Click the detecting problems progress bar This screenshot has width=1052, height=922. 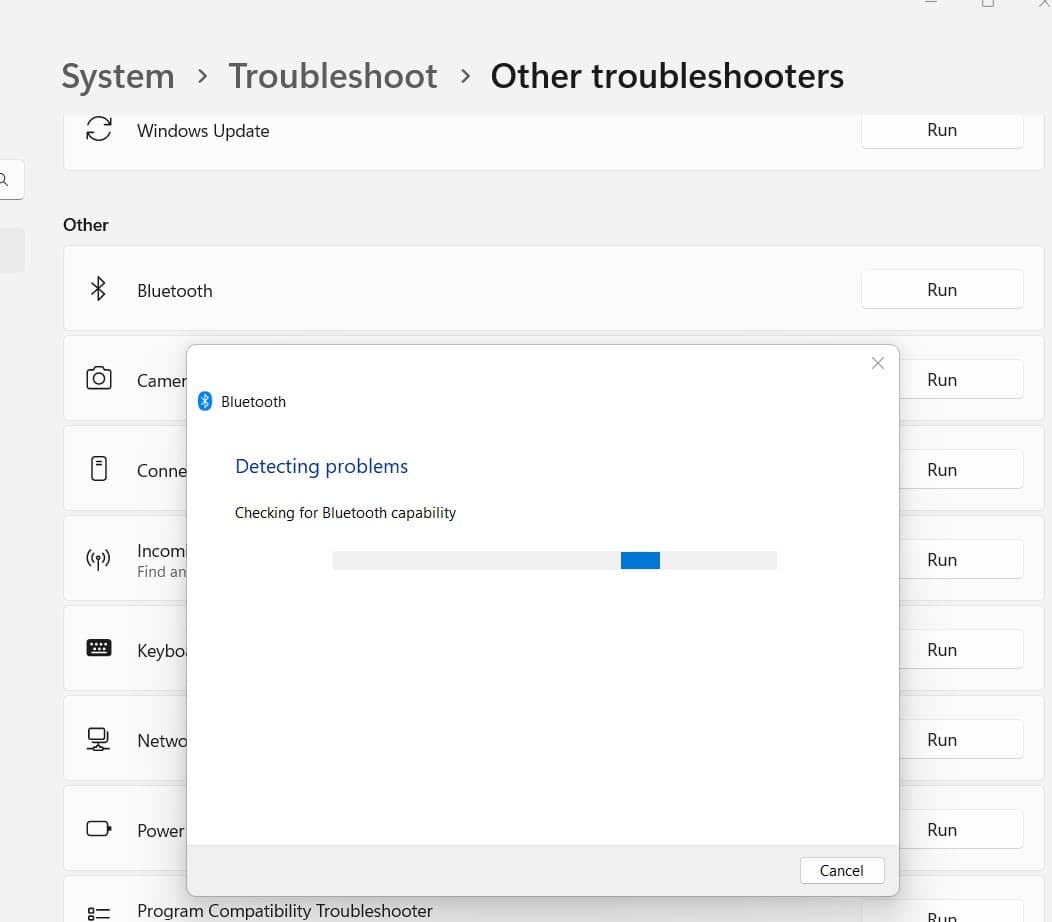[x=554, y=560]
